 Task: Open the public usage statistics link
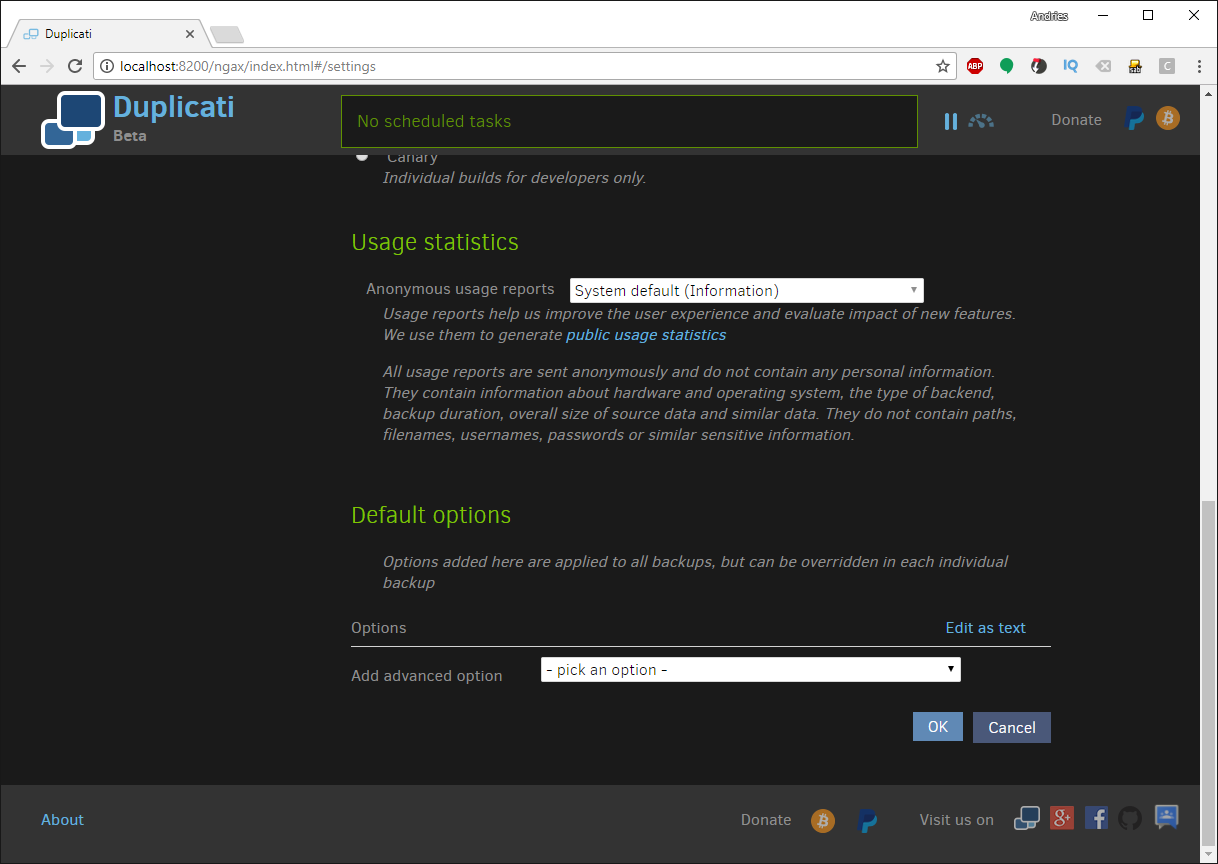tap(646, 335)
